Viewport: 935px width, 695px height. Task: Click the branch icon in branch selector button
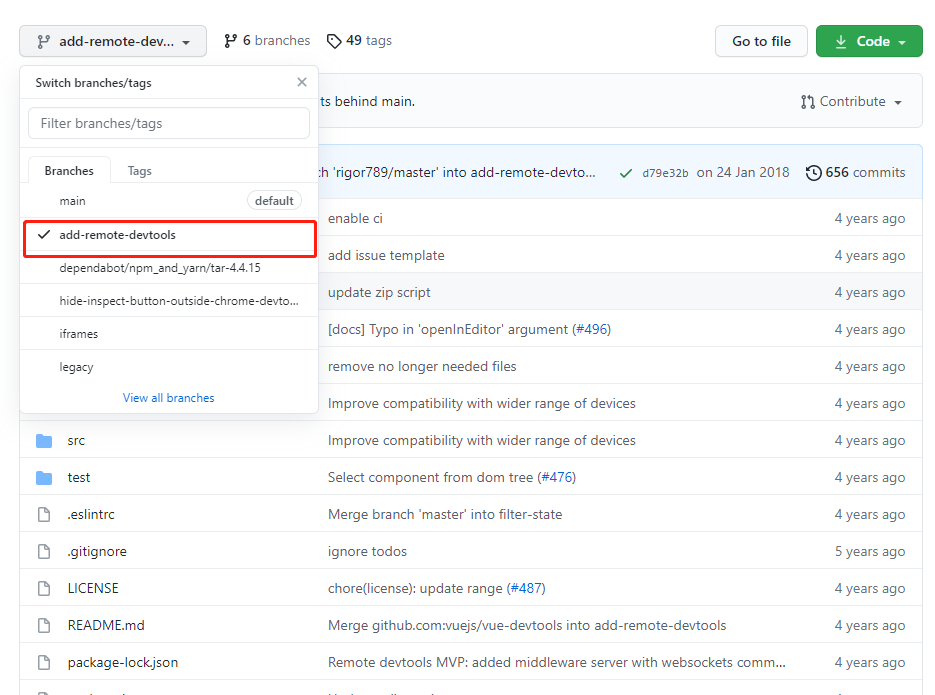44,42
